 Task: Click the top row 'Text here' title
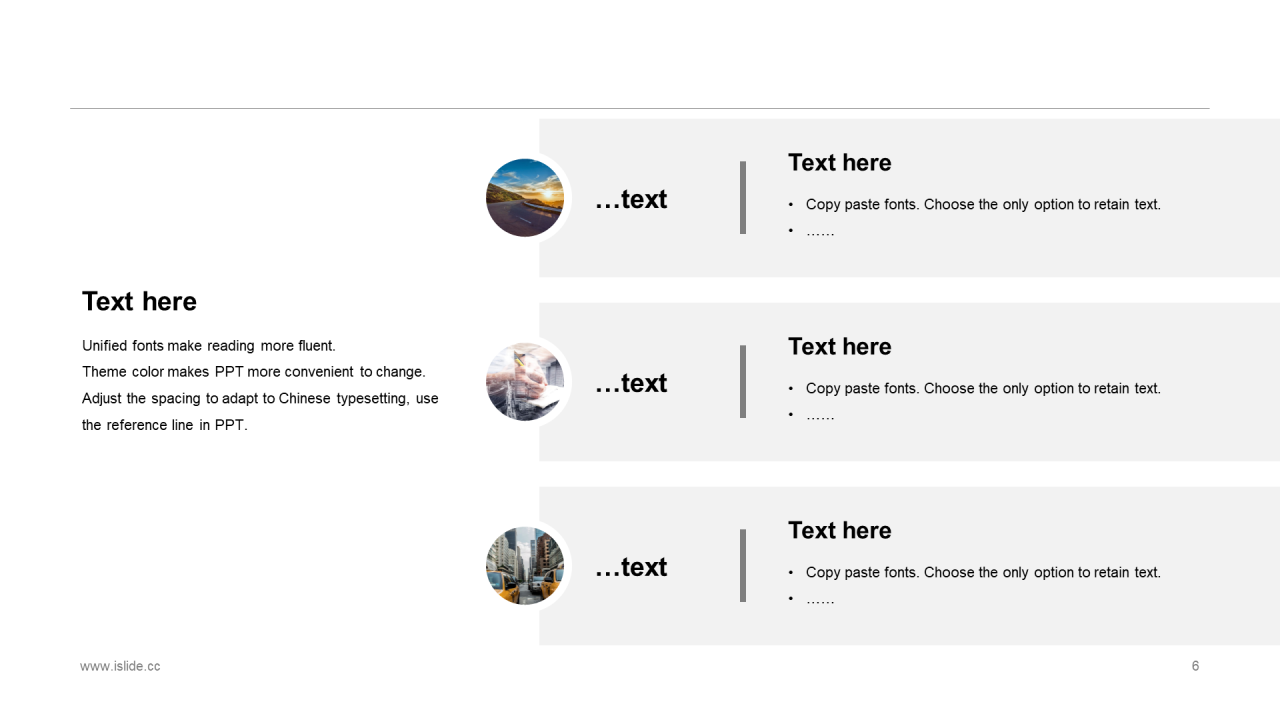[839, 162]
